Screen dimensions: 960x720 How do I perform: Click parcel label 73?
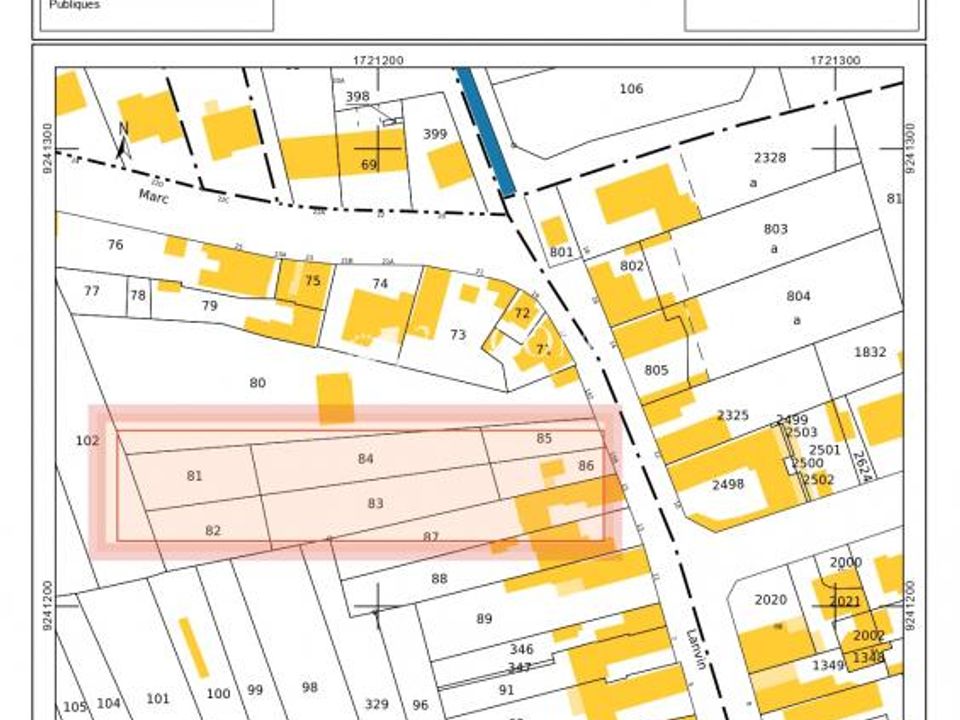(x=458, y=335)
